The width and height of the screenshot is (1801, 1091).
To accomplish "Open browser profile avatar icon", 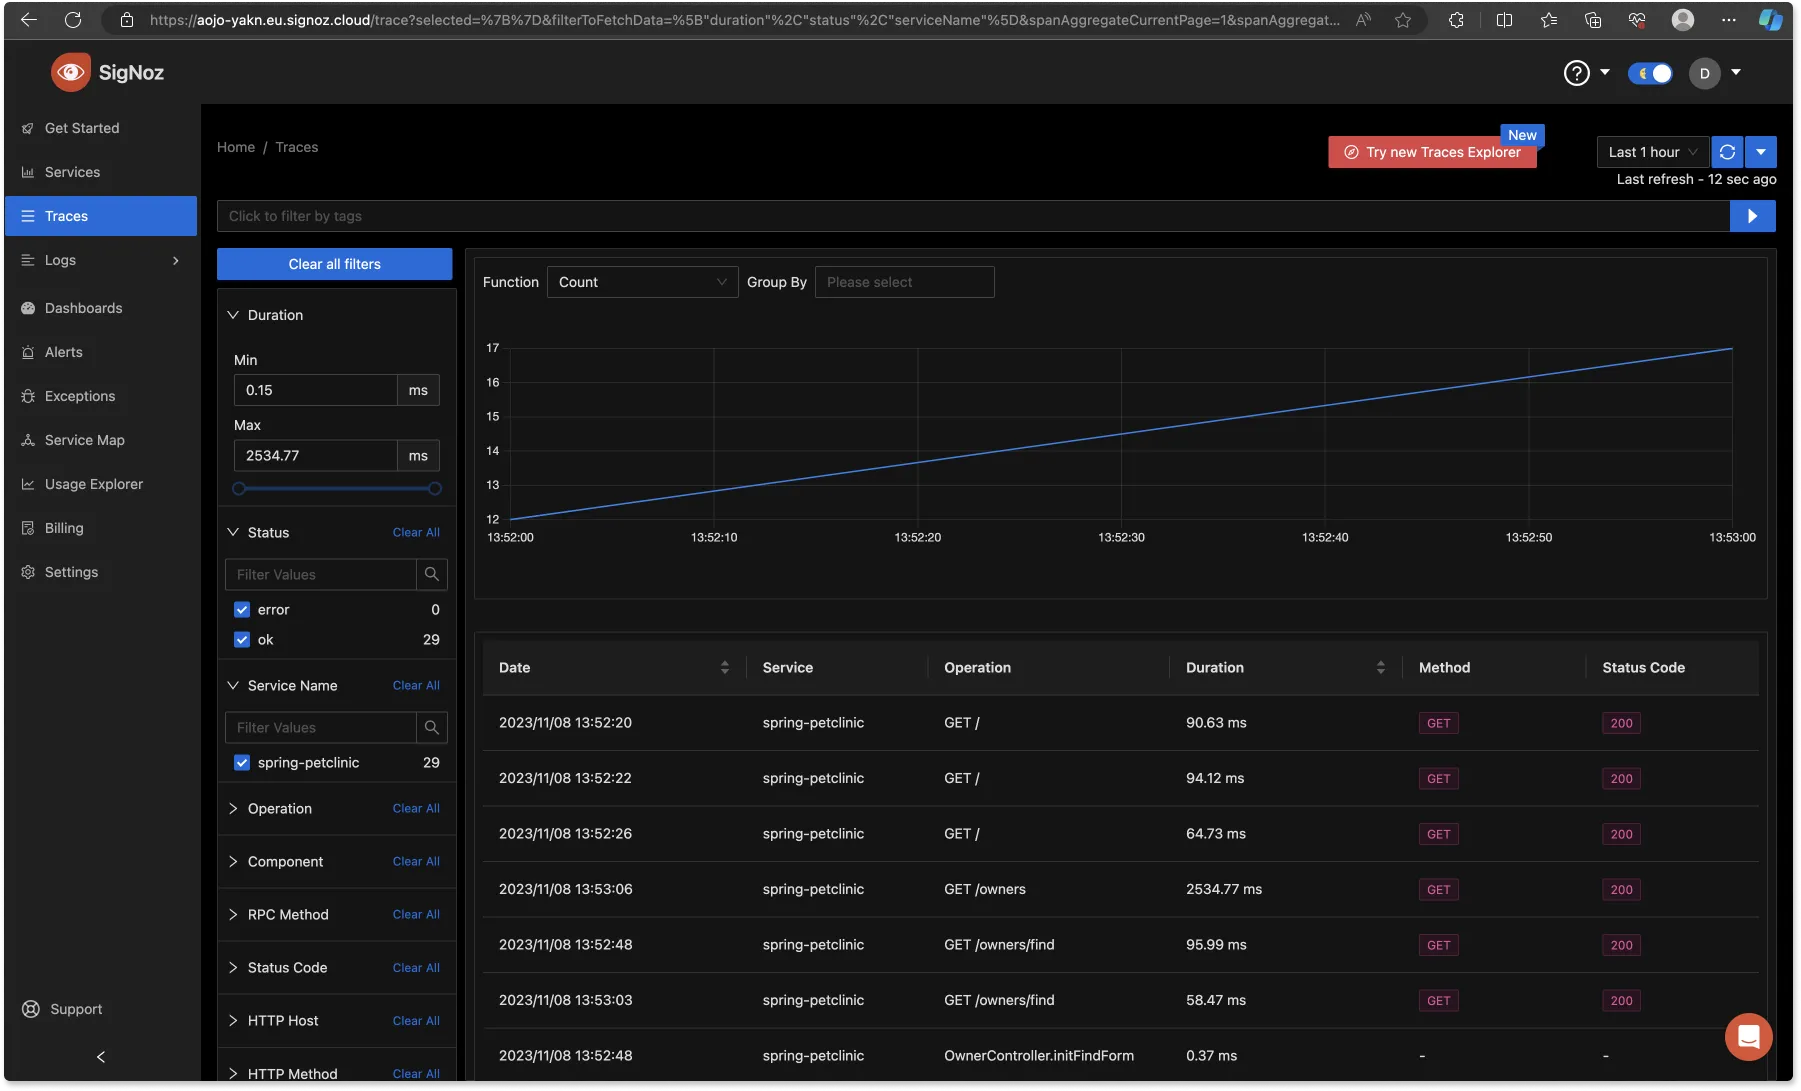I will pyautogui.click(x=1683, y=19).
